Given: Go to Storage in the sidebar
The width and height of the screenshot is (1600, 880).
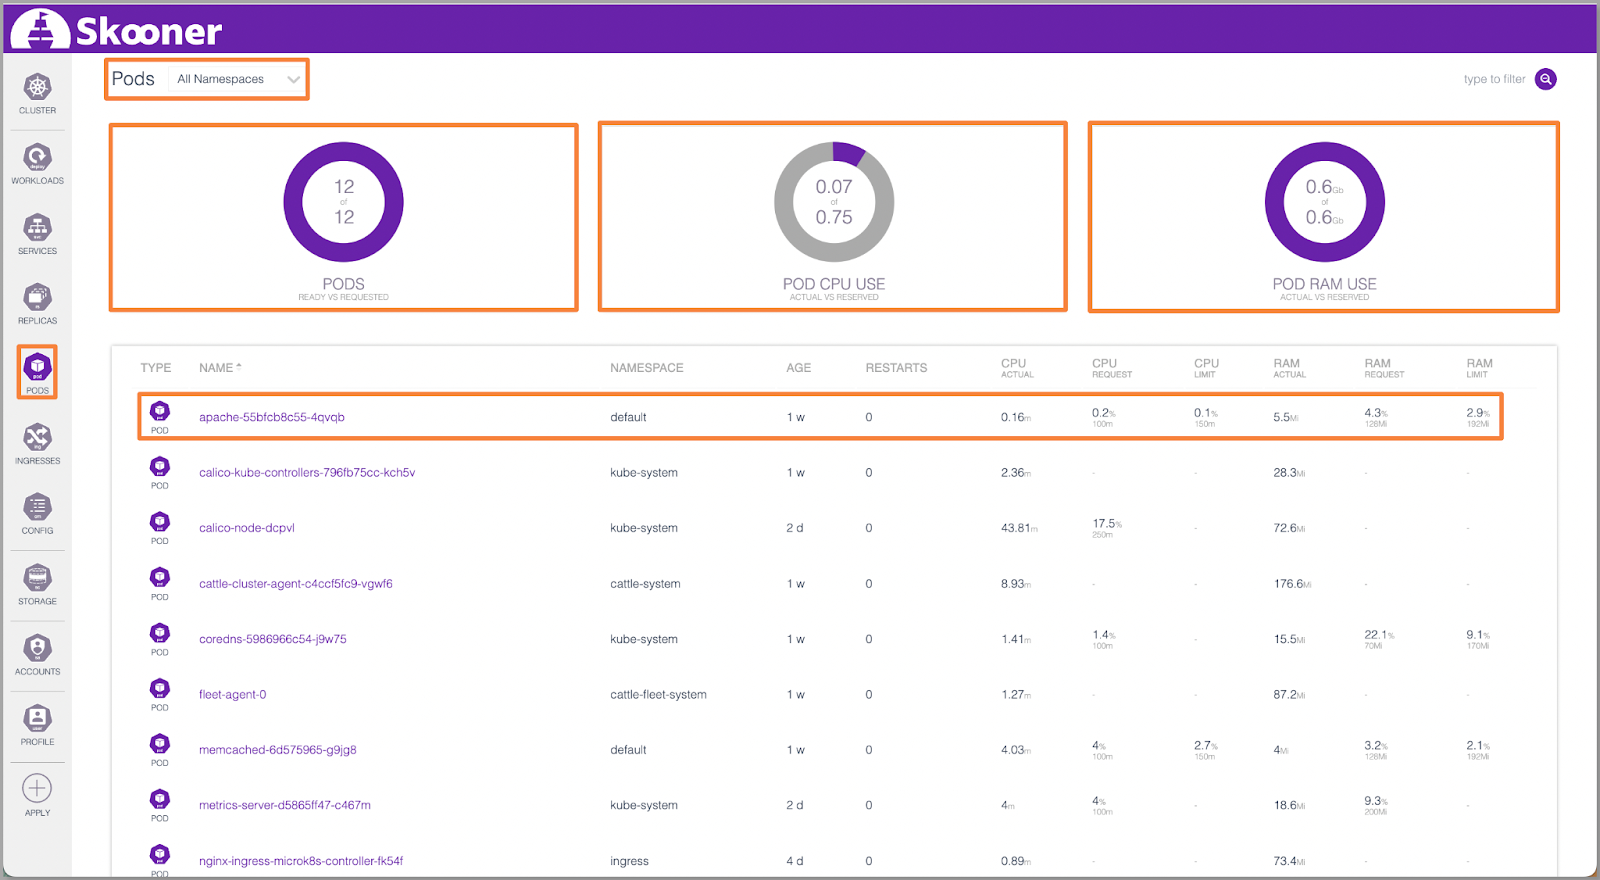Looking at the screenshot, I should (37, 585).
